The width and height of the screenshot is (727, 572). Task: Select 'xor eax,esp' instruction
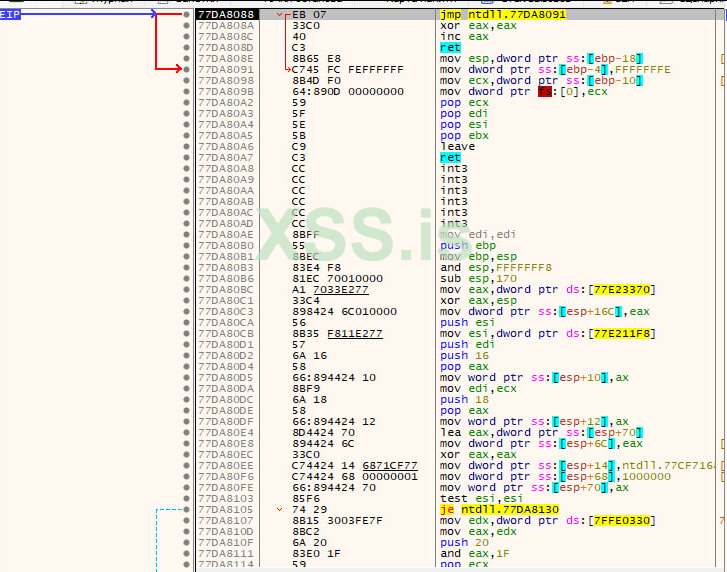[x=478, y=300]
